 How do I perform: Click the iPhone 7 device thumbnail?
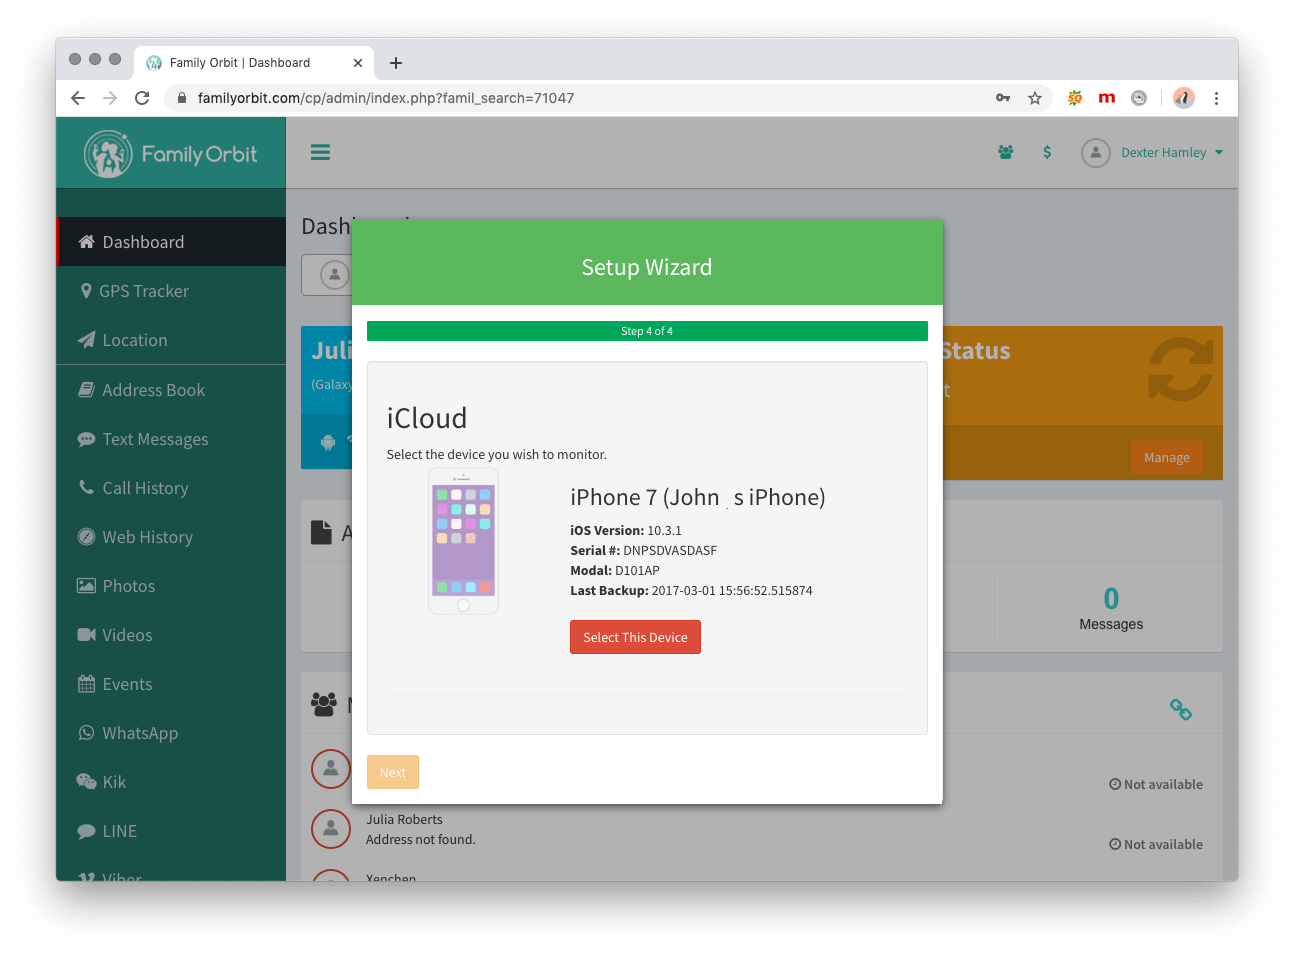tap(463, 541)
